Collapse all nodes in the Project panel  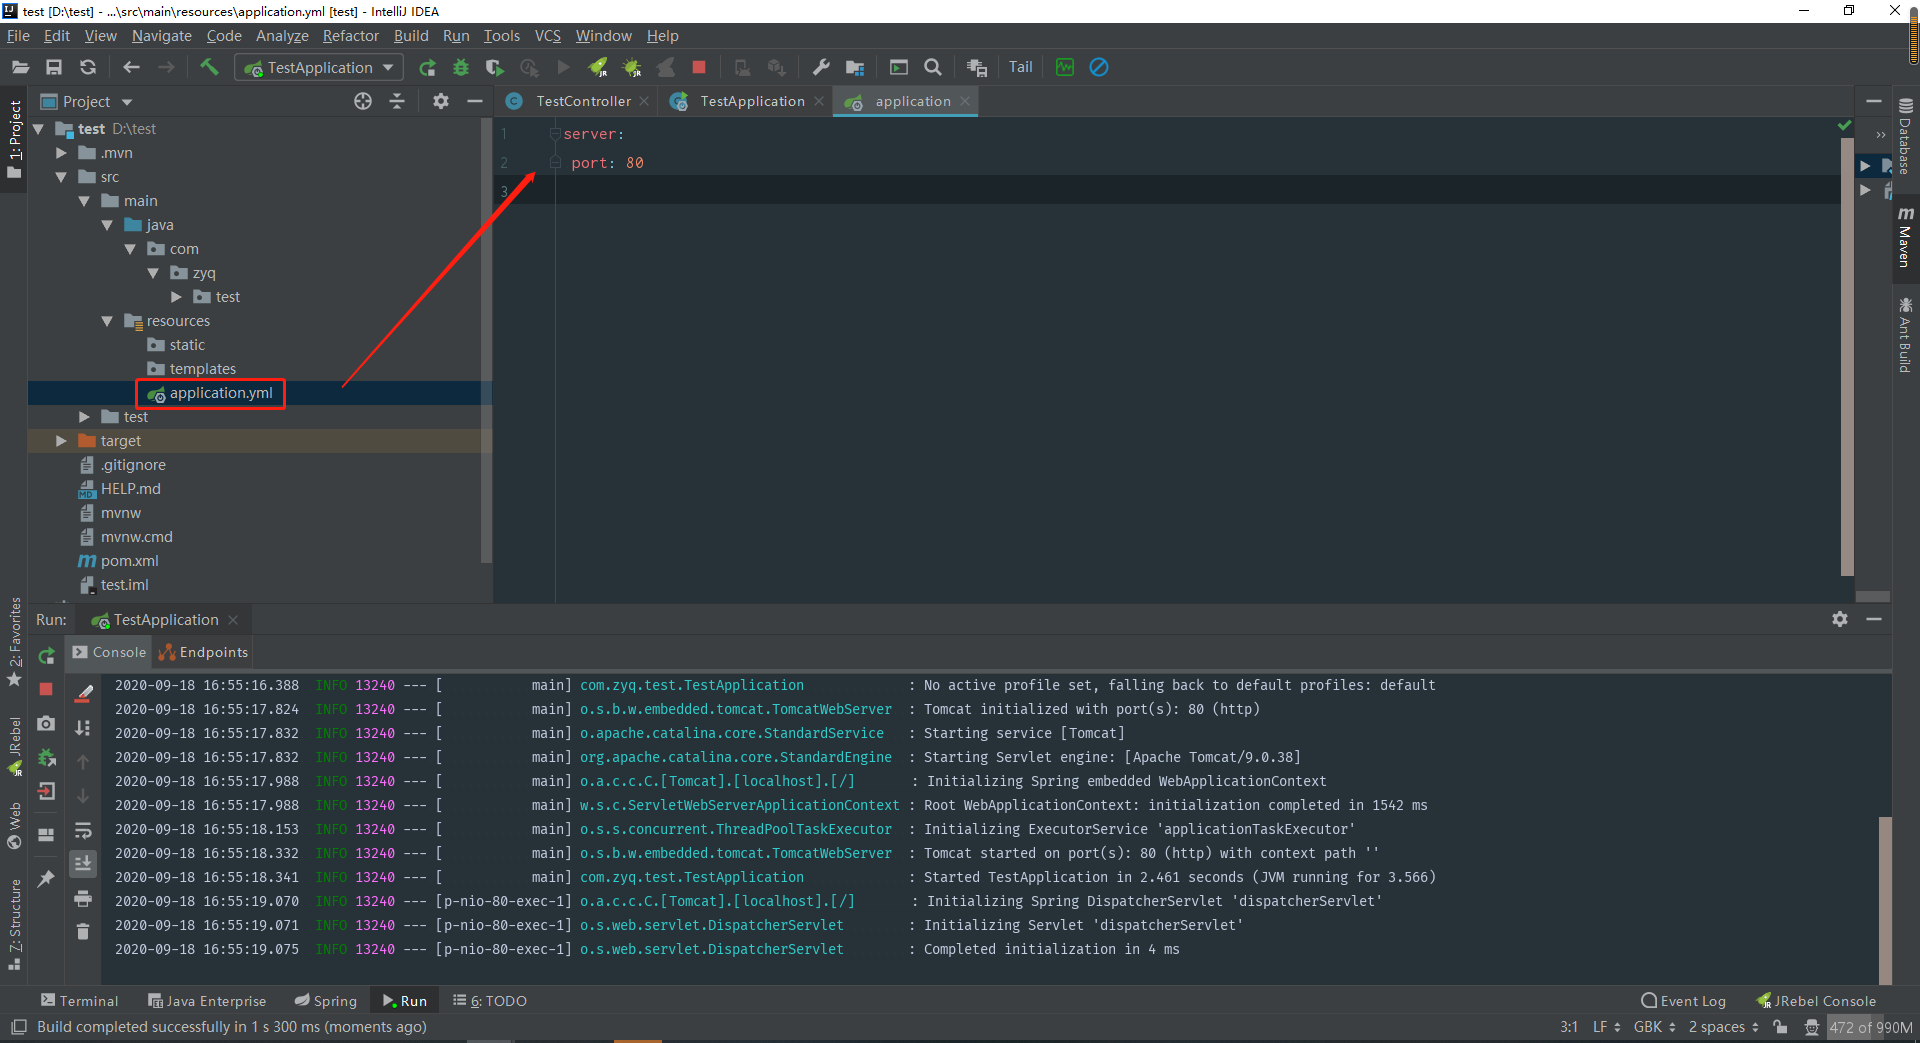(x=397, y=101)
